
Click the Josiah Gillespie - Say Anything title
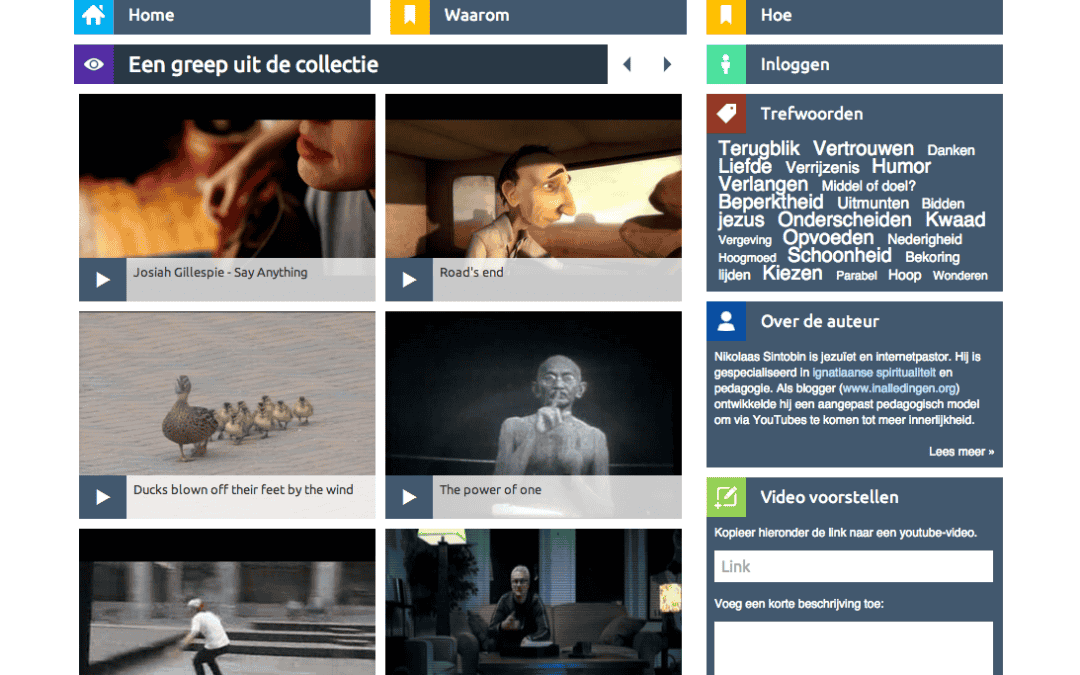click(x=220, y=273)
